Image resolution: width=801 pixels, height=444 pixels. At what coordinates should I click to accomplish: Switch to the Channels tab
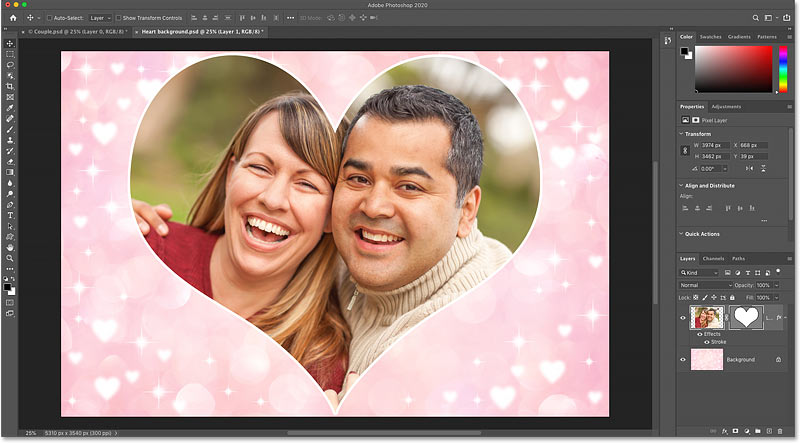713,259
